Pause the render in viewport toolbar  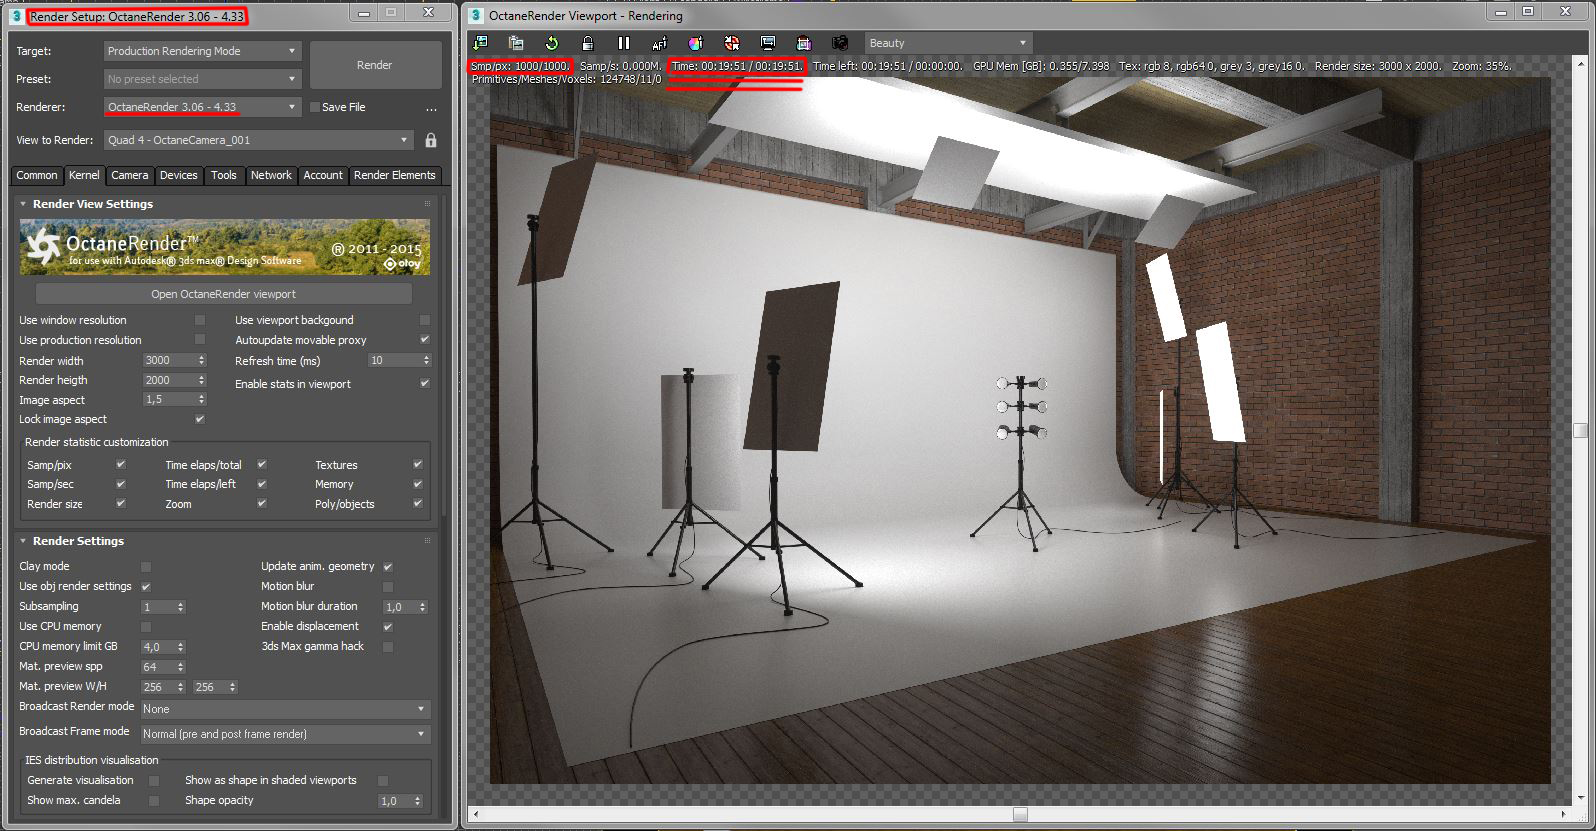click(x=624, y=43)
